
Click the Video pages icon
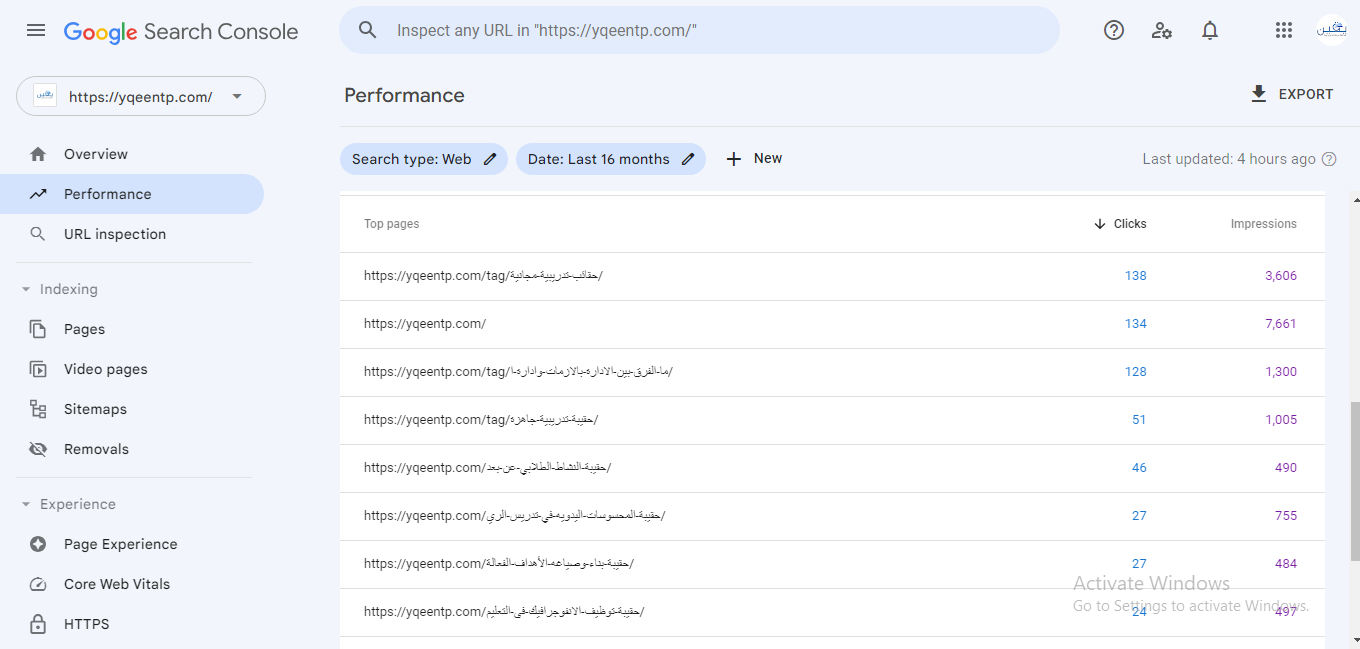[38, 369]
